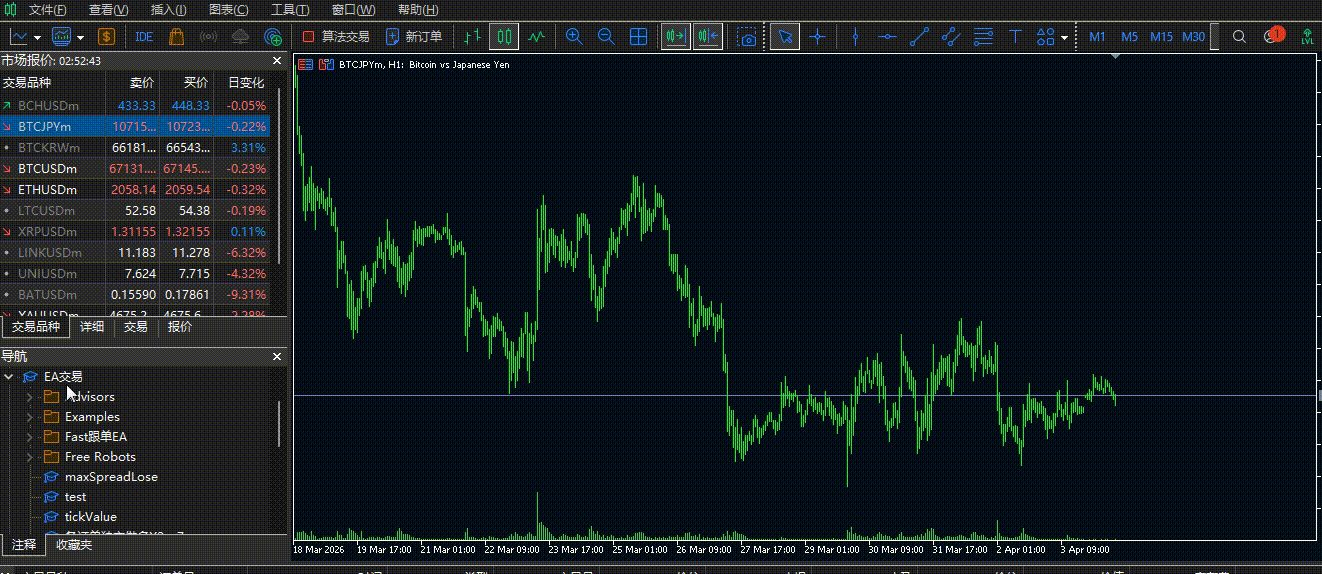Switch to M30 timeframe
The image size is (1322, 574).
coord(1193,37)
